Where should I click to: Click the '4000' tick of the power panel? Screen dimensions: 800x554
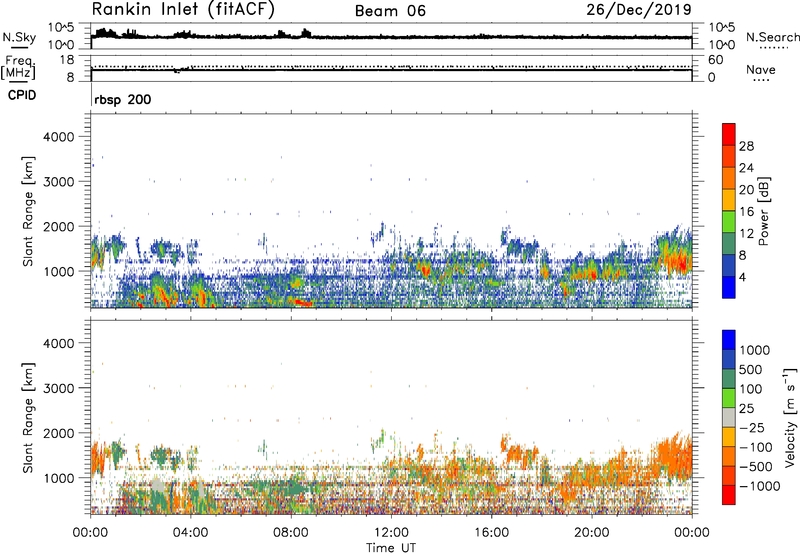click(x=59, y=137)
